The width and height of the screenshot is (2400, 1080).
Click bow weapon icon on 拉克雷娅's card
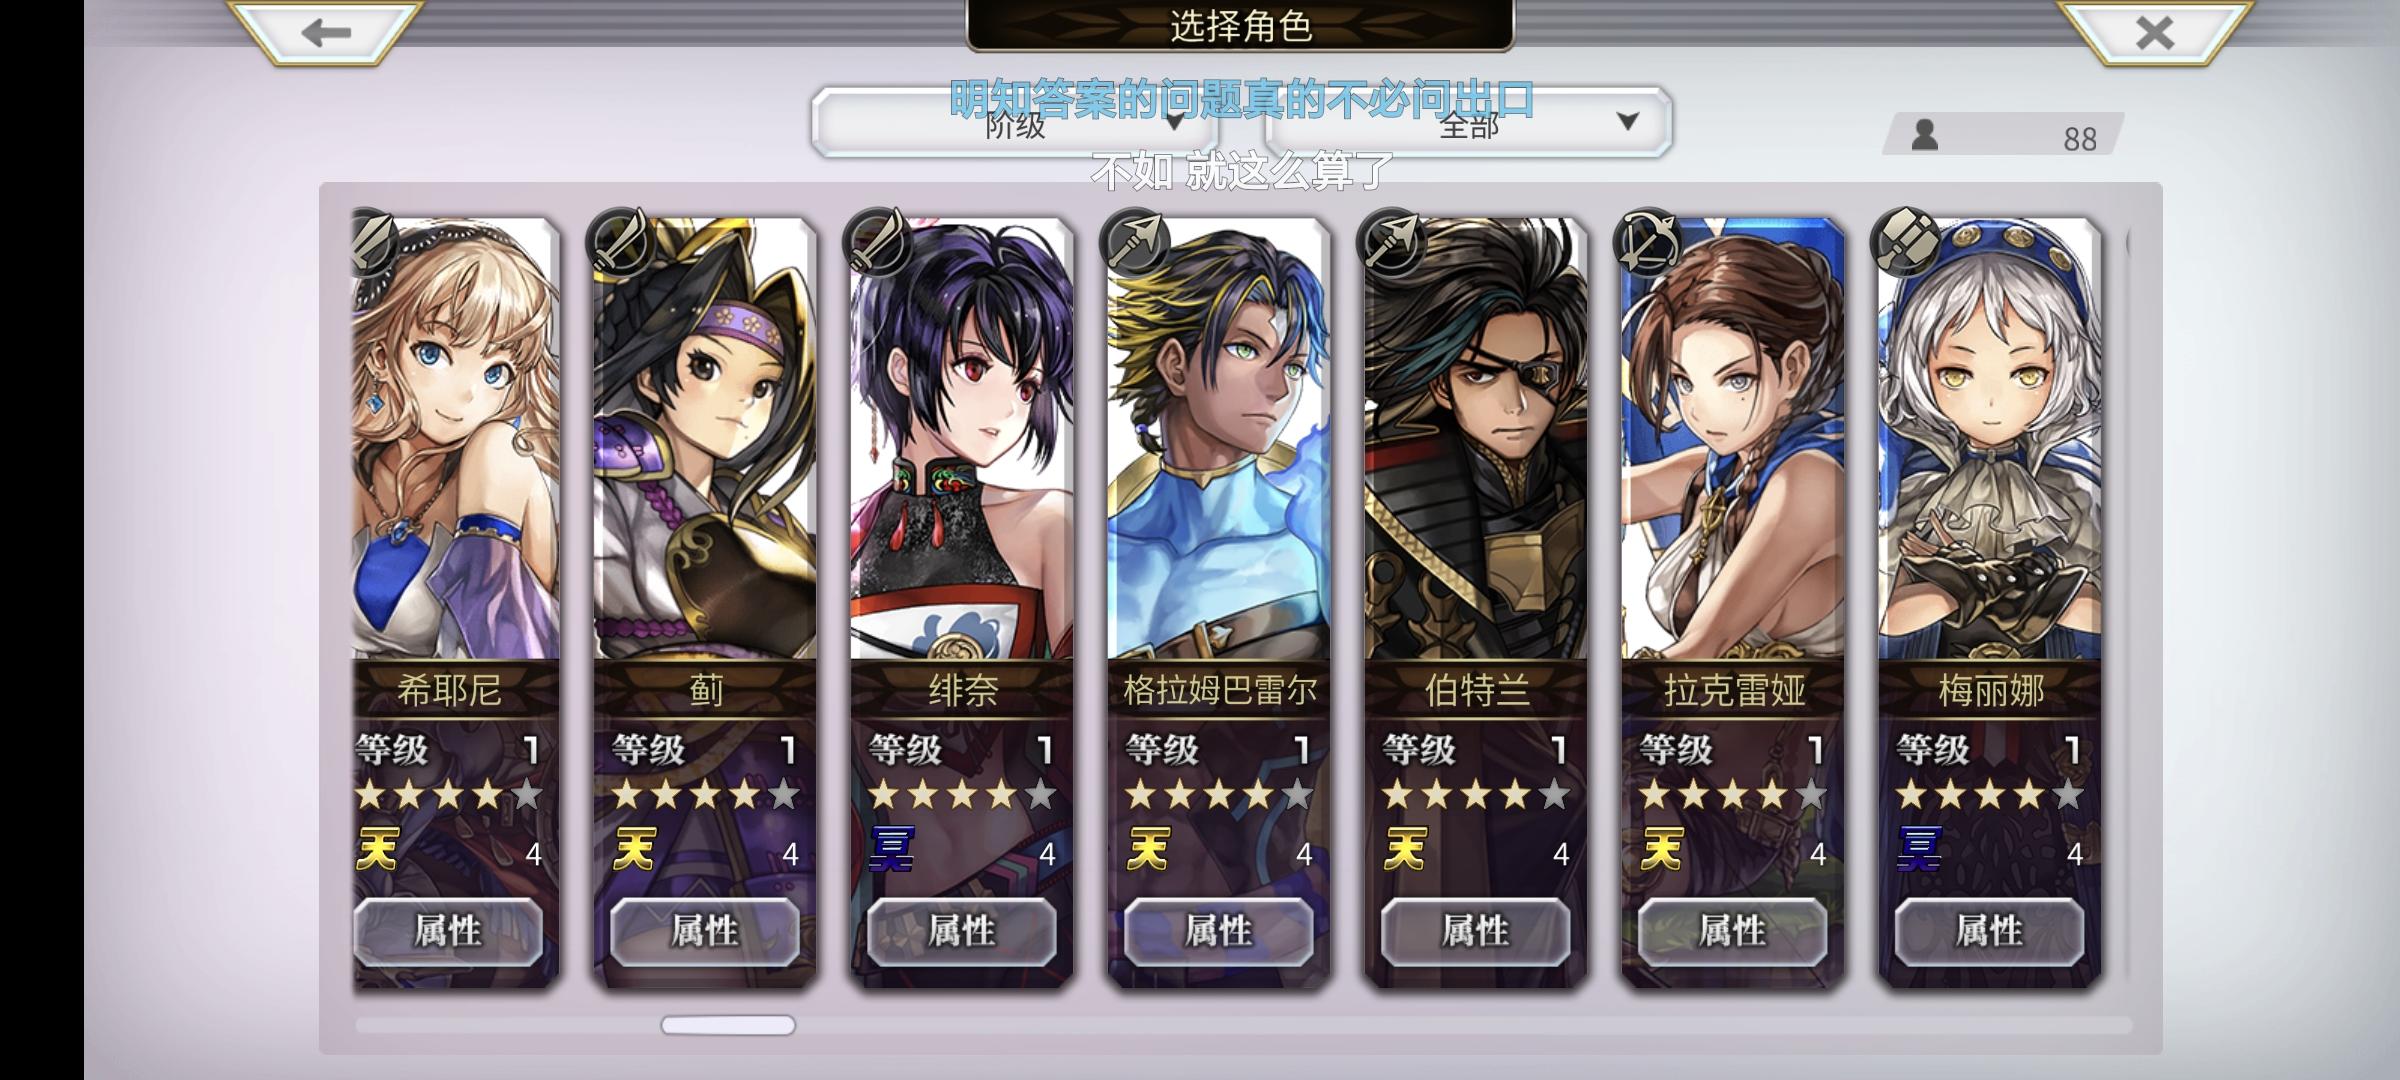(1647, 241)
